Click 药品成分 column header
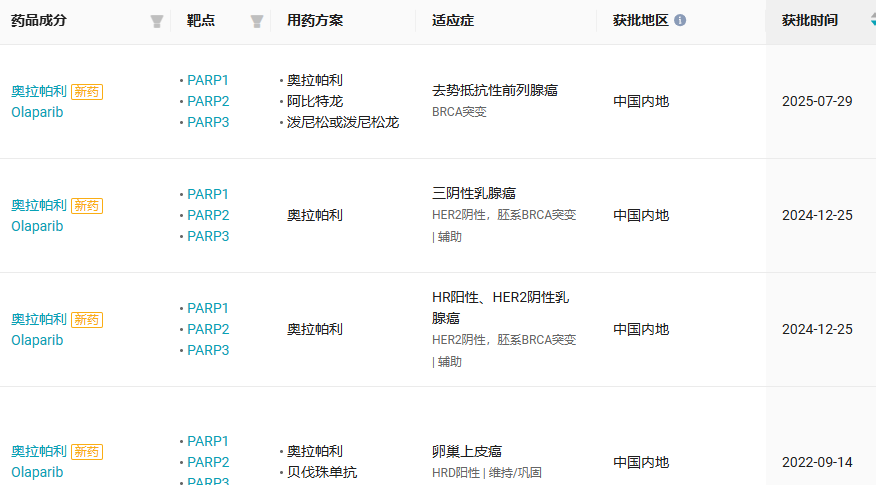 [x=39, y=21]
